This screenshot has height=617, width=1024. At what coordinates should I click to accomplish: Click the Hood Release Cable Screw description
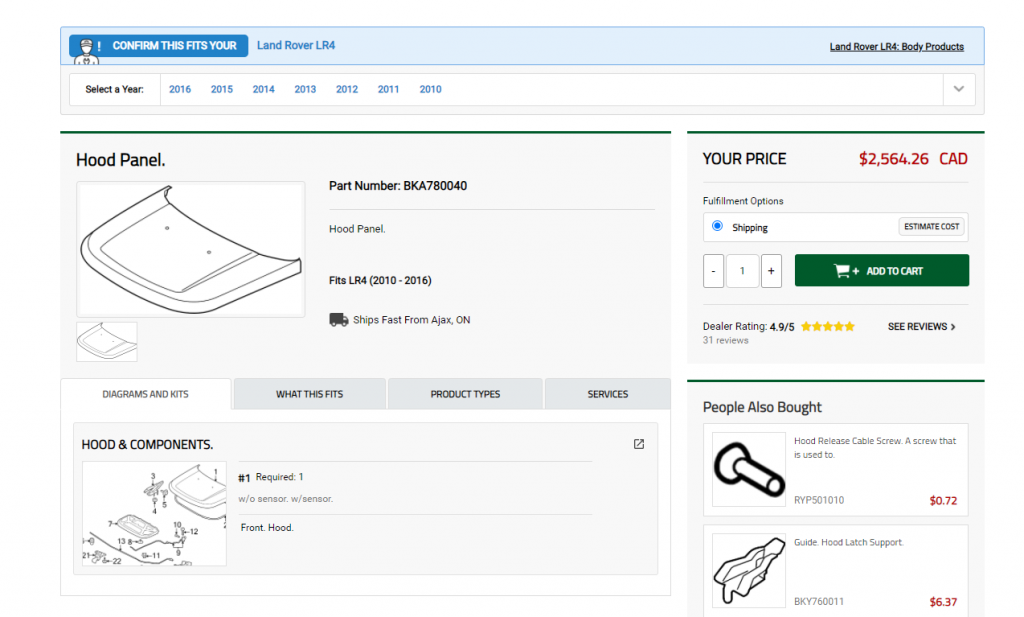coord(875,448)
